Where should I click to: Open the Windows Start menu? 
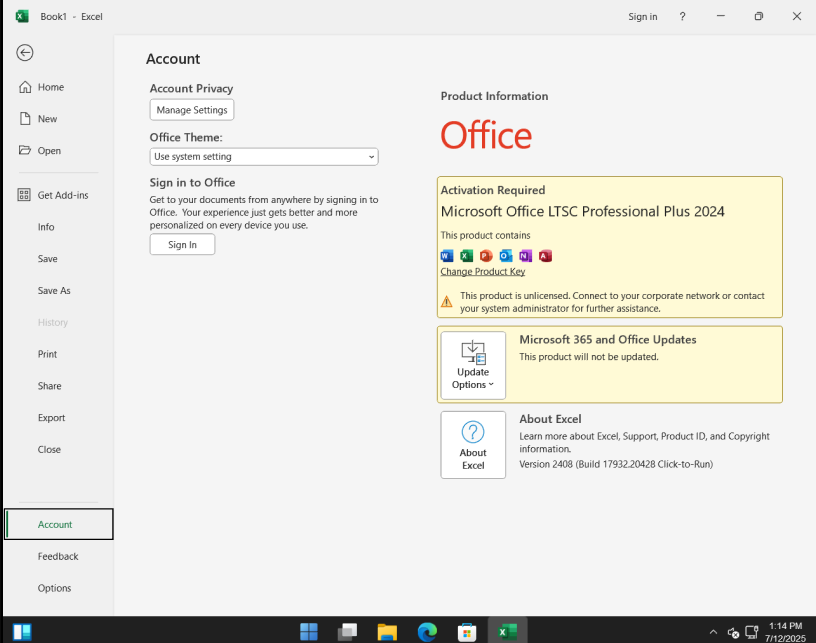309,632
